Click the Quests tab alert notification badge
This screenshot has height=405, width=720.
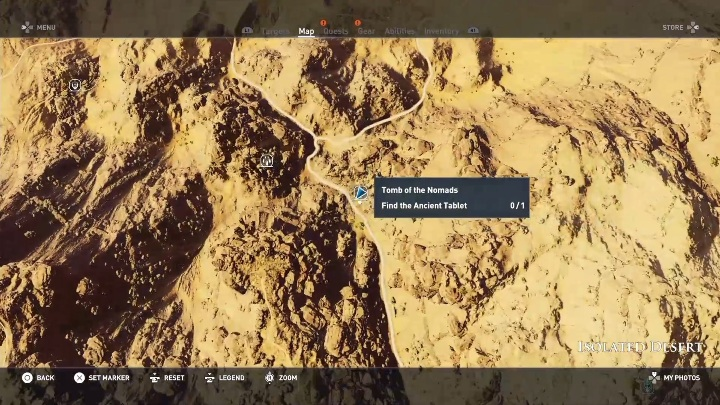tap(323, 22)
